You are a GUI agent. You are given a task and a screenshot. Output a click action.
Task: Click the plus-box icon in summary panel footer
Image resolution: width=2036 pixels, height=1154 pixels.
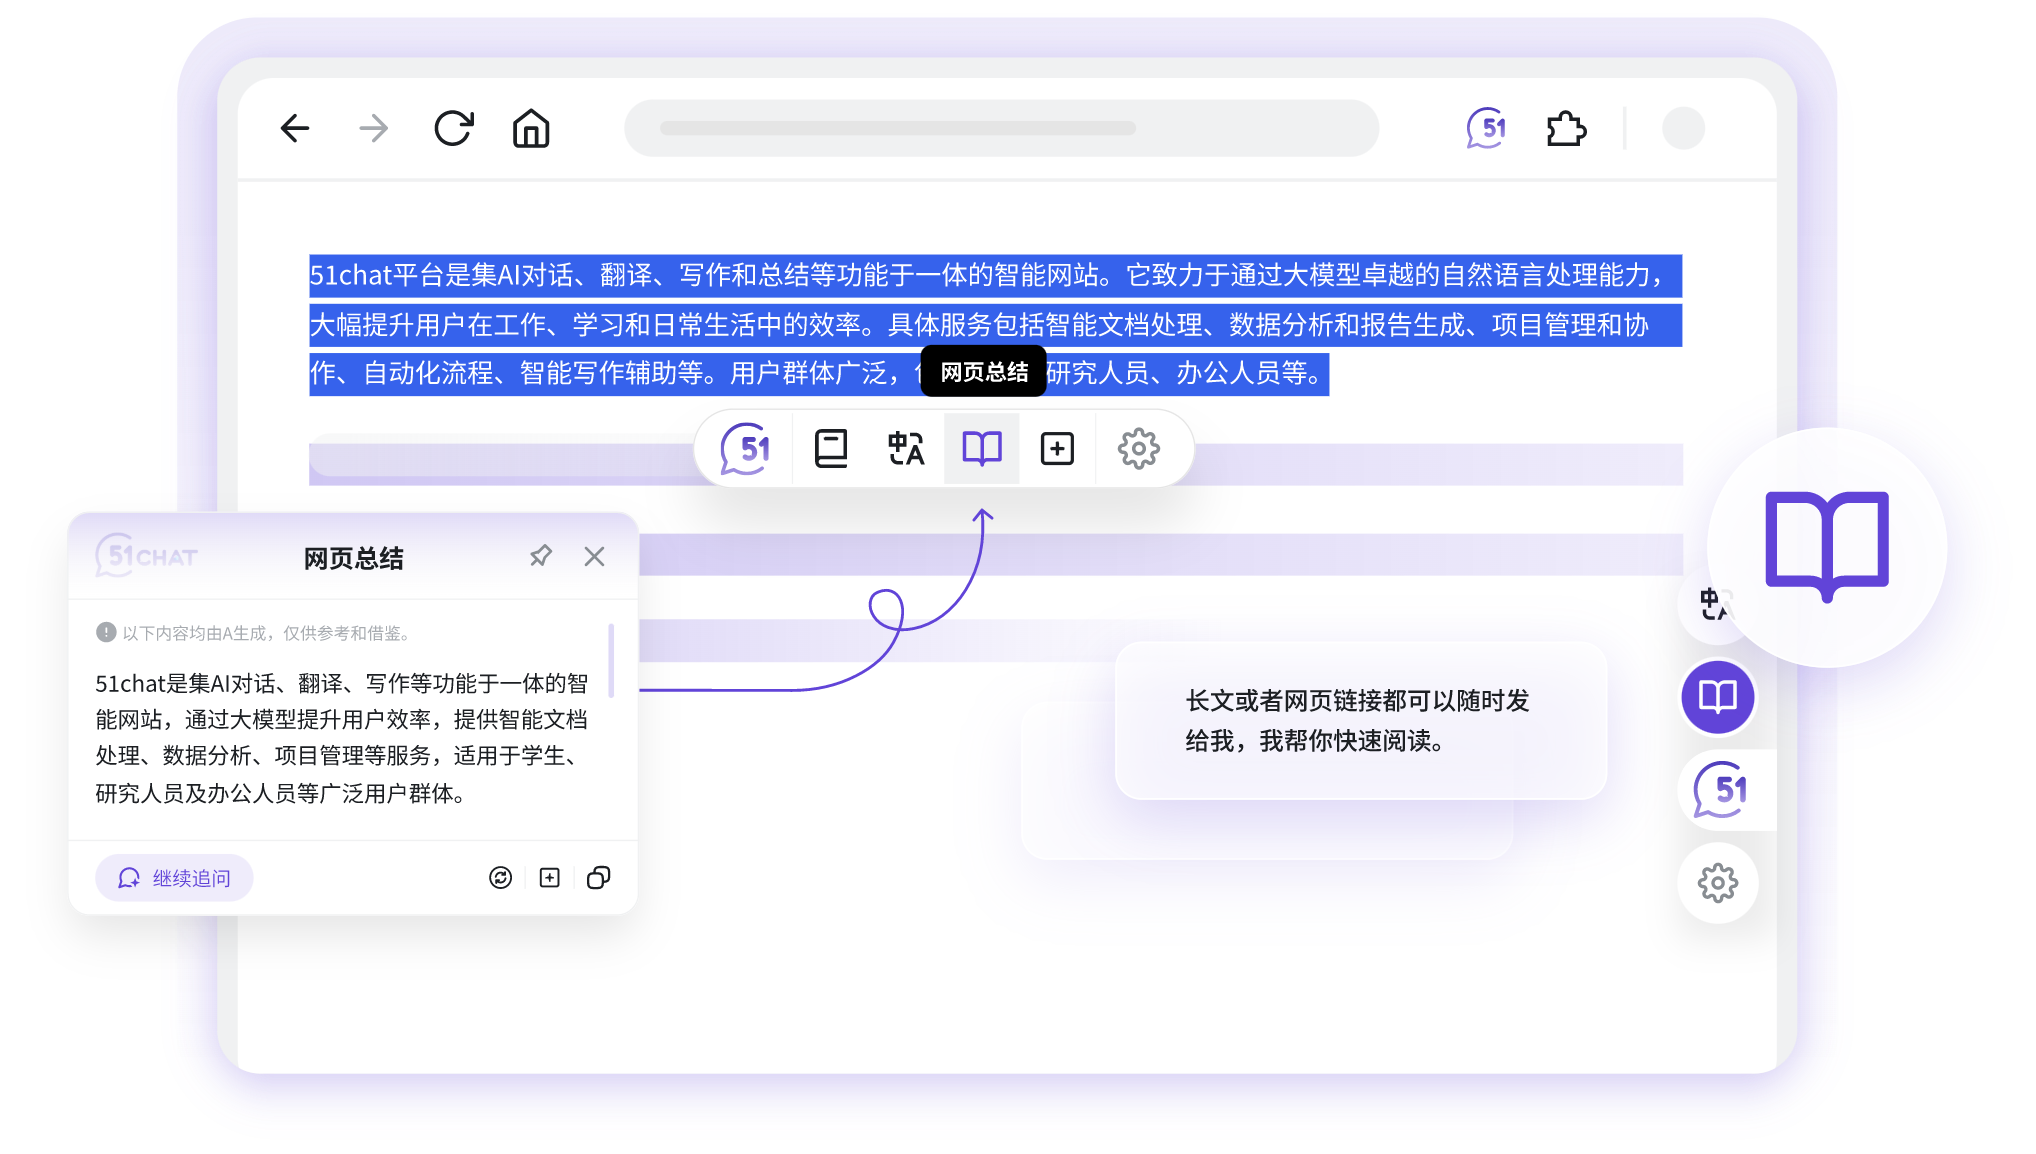(550, 878)
